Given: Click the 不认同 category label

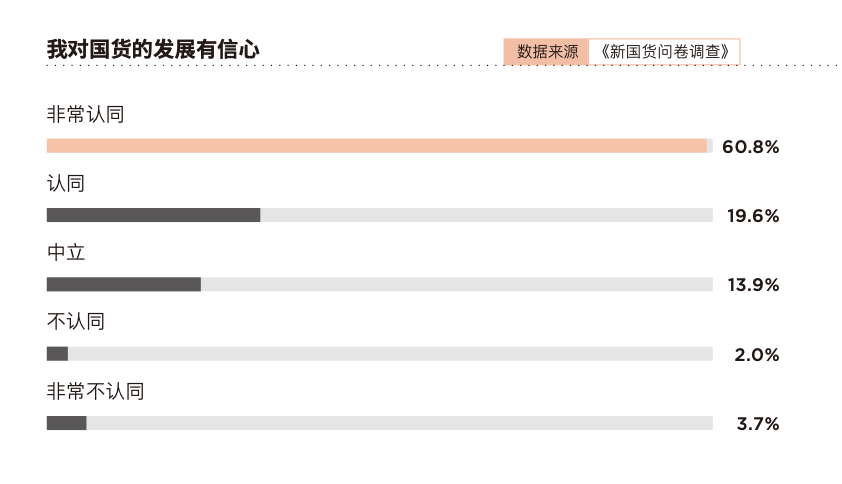Looking at the screenshot, I should (x=76, y=322).
